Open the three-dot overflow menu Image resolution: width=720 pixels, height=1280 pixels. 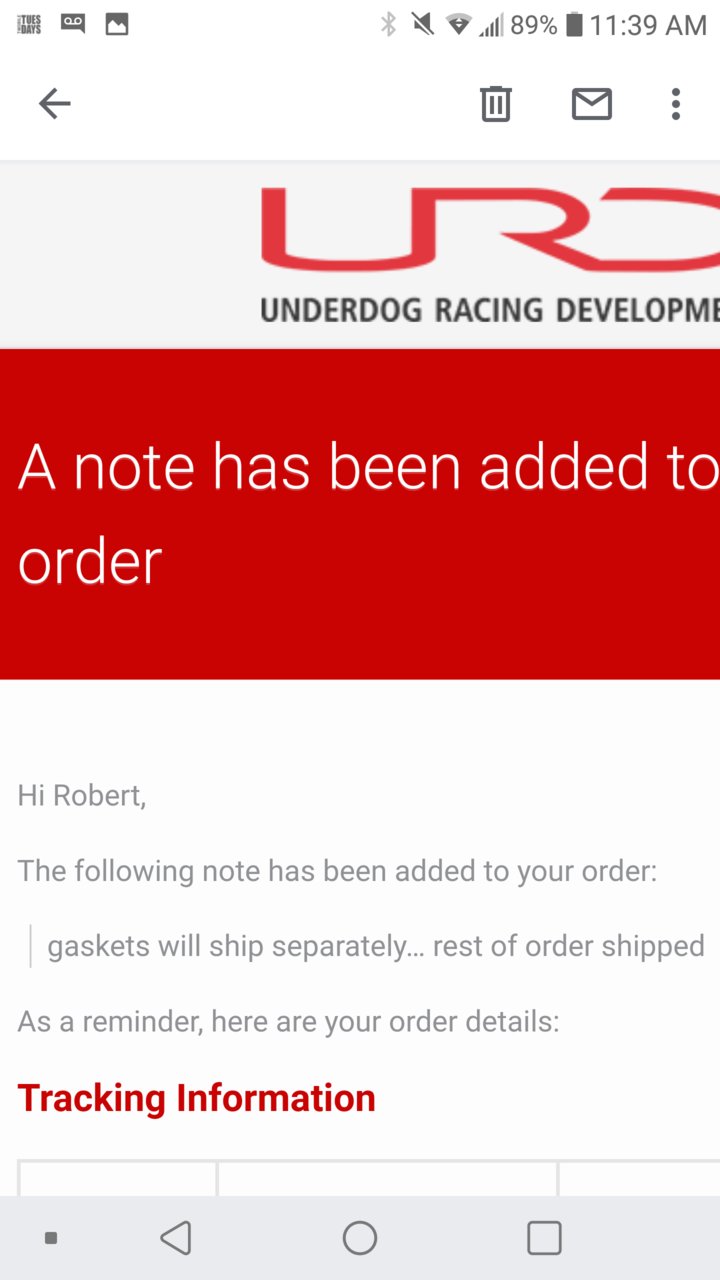(x=676, y=103)
